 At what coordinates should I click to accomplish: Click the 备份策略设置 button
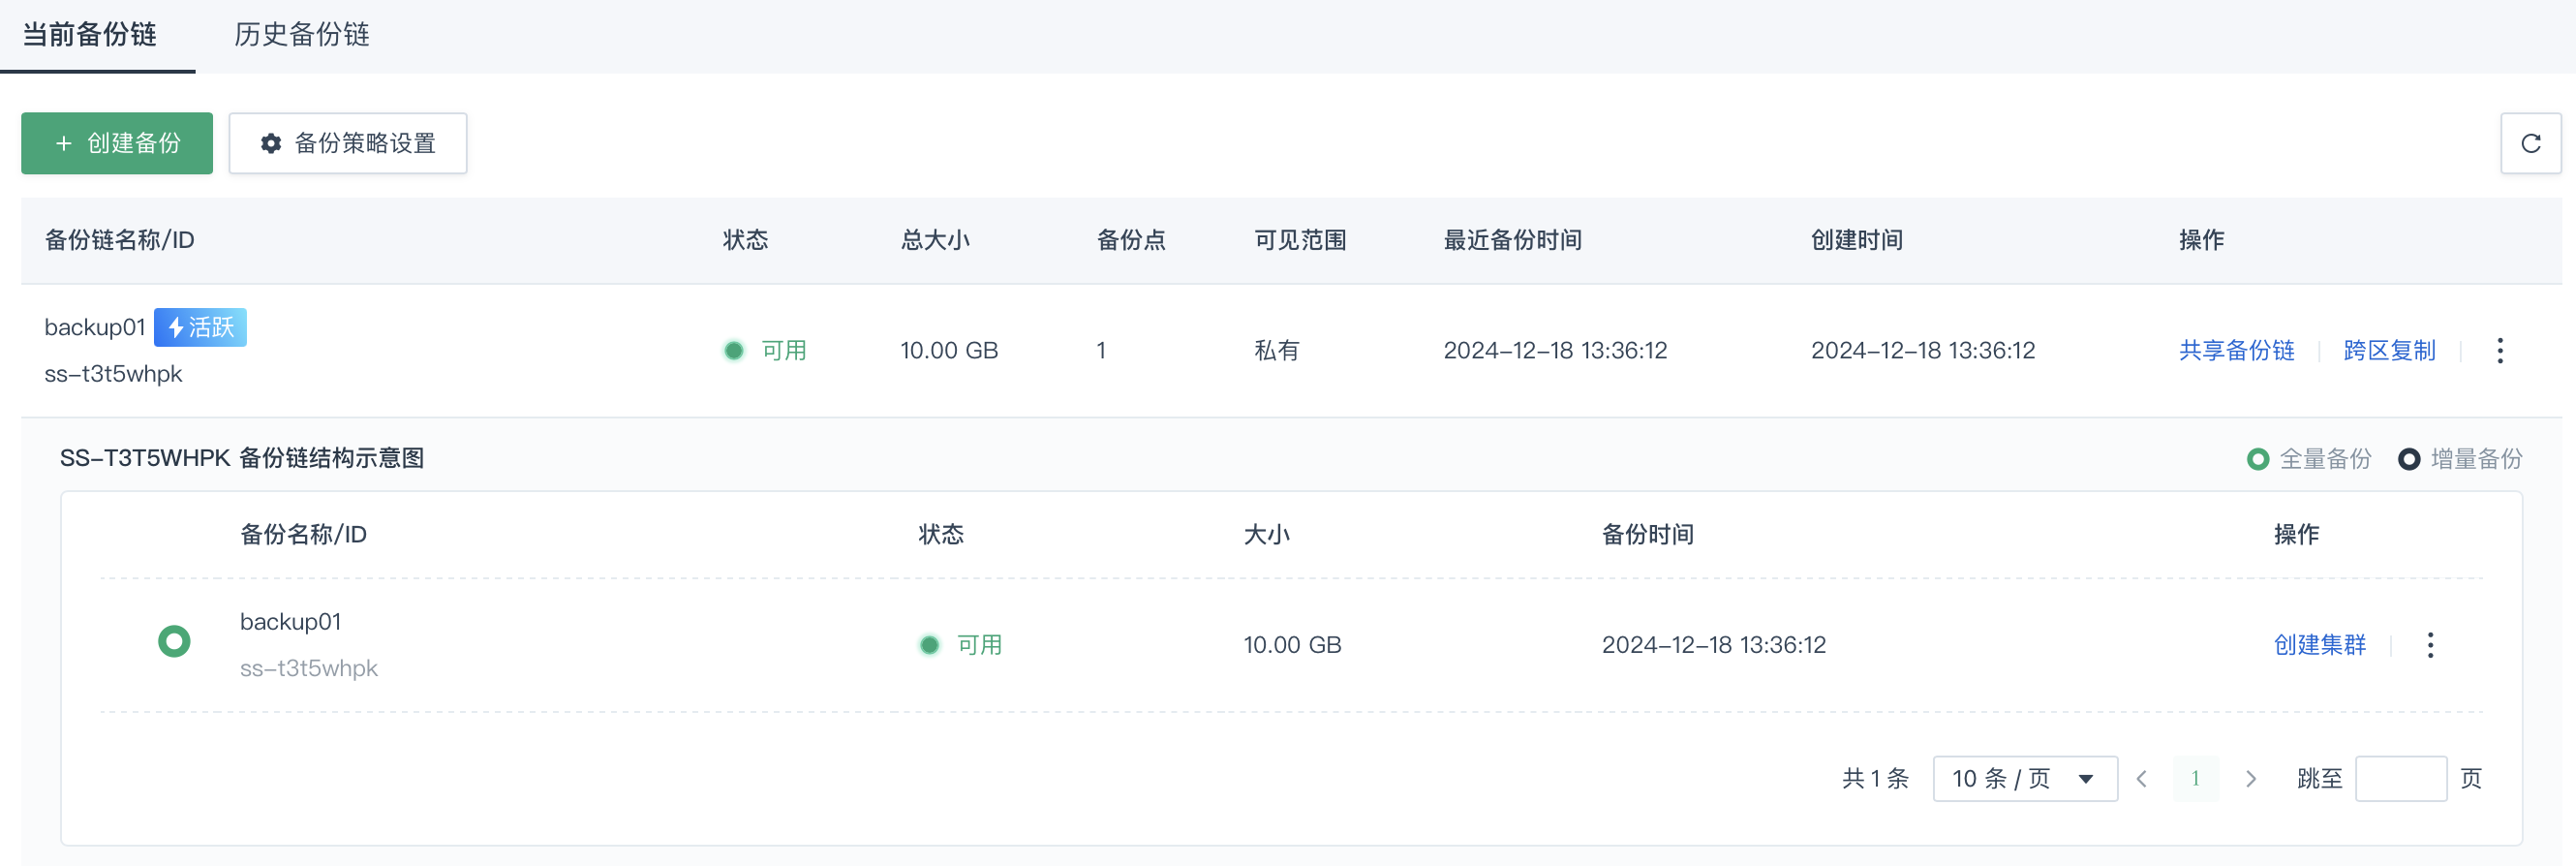[x=347, y=144]
